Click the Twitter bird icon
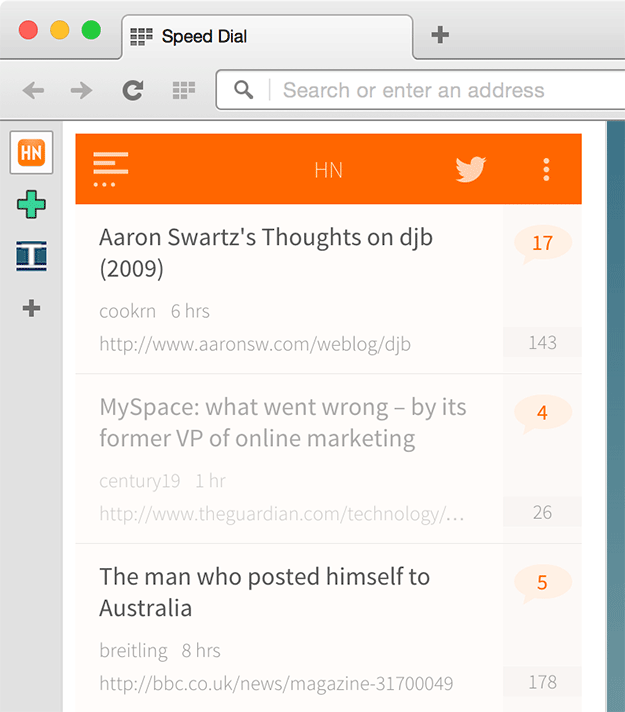The height and width of the screenshot is (712, 625). coord(470,169)
